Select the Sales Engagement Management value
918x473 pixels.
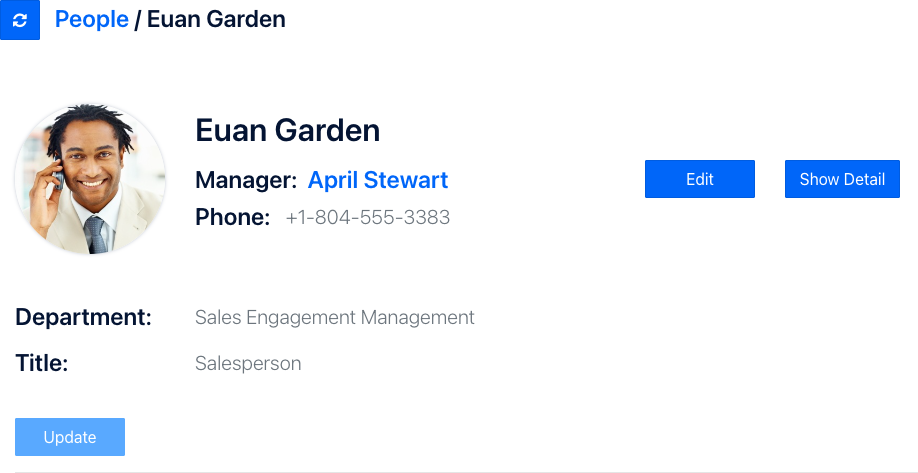point(334,318)
